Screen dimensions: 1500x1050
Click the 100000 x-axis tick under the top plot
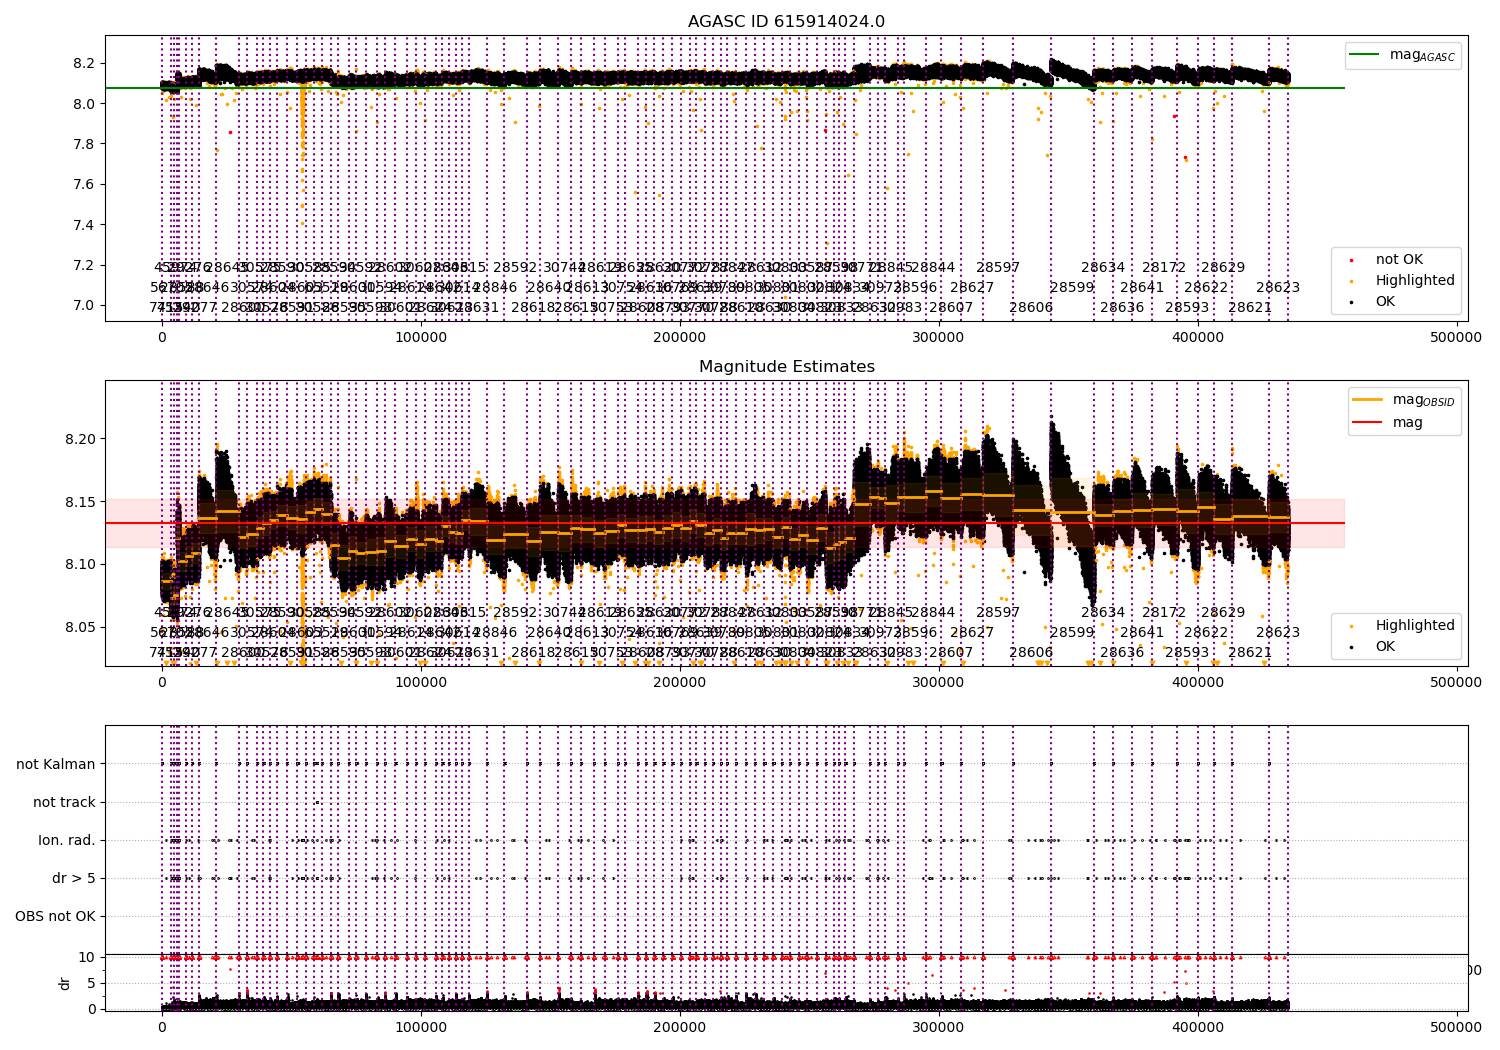pos(421,338)
